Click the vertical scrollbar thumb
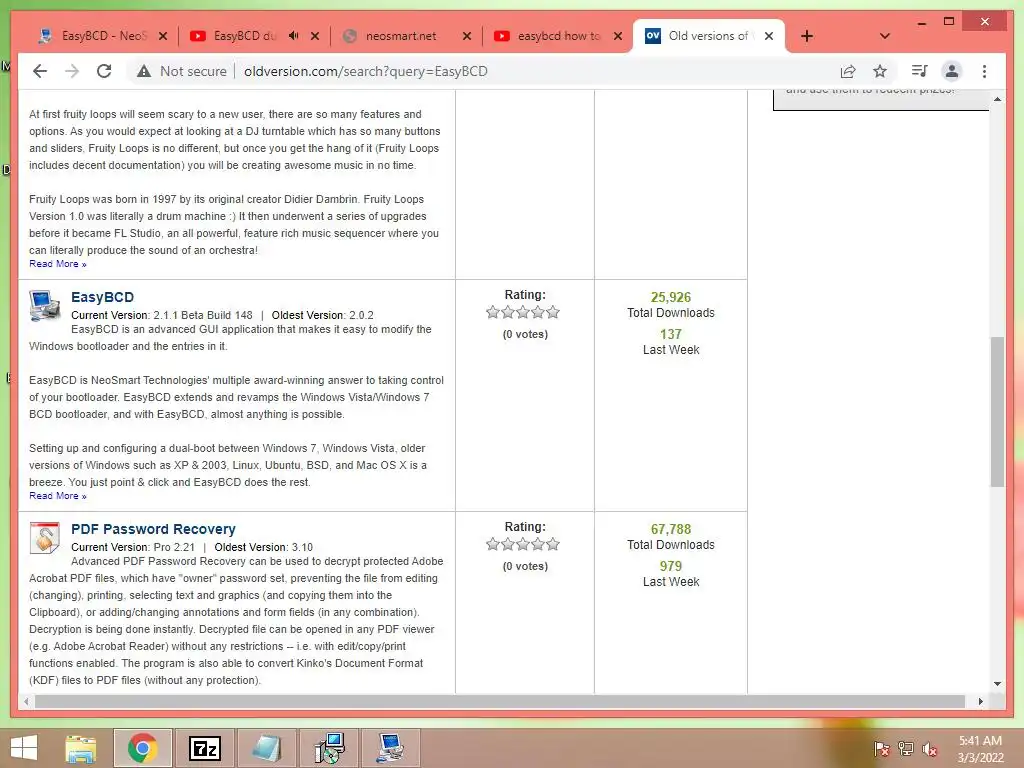This screenshot has height=768, width=1024. pyautogui.click(x=997, y=411)
